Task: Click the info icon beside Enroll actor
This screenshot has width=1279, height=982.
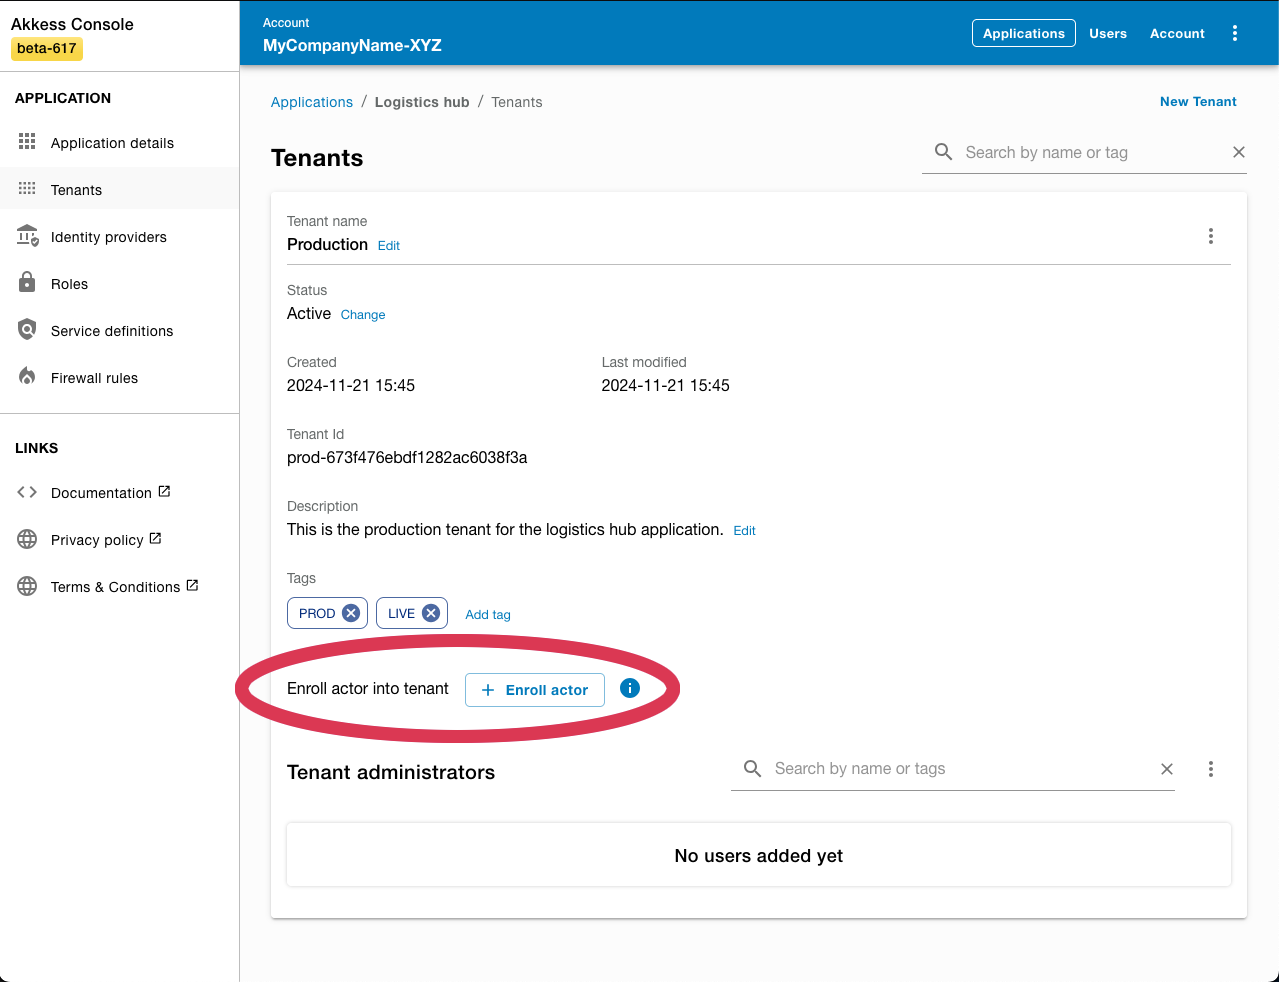Action: [x=629, y=688]
